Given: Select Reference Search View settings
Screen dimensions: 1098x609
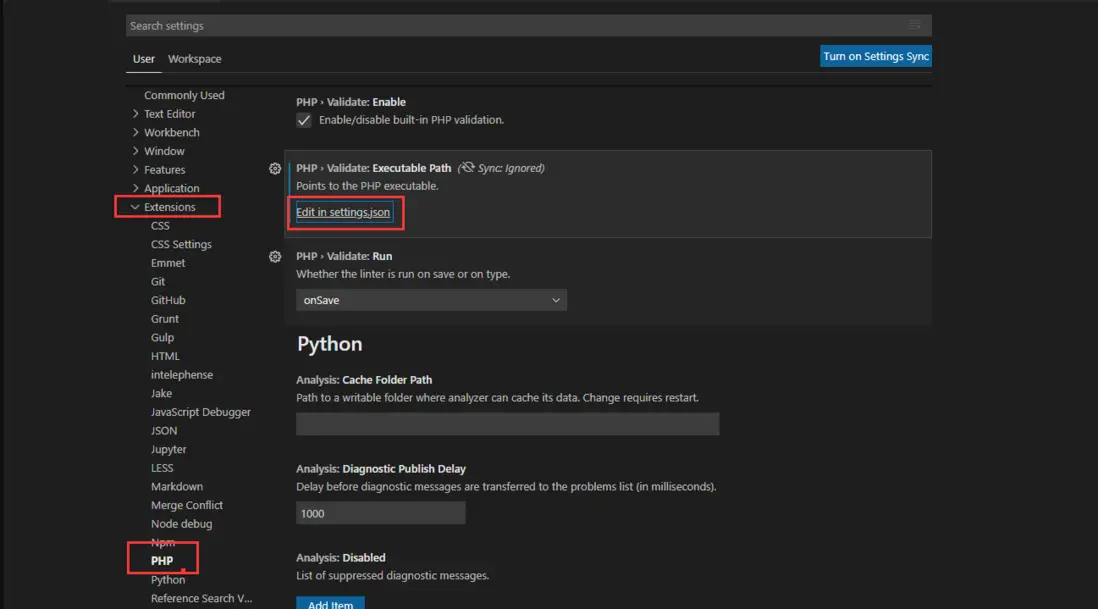Looking at the screenshot, I should 201,598.
